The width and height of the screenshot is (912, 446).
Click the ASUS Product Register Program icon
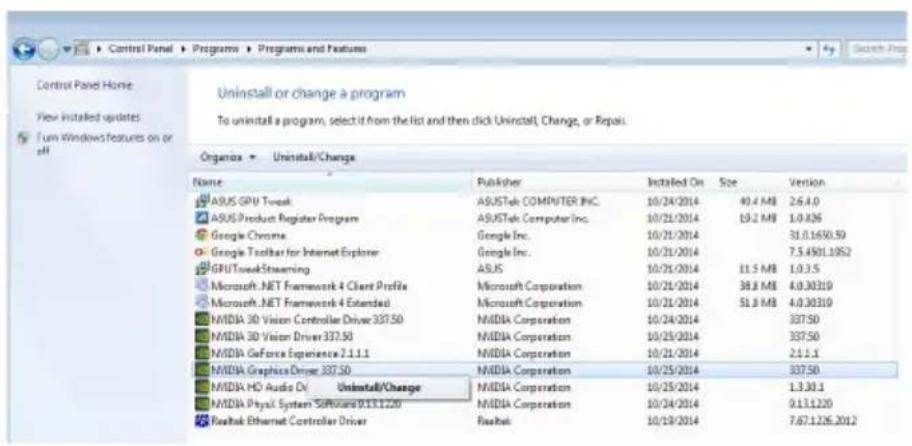pos(201,219)
